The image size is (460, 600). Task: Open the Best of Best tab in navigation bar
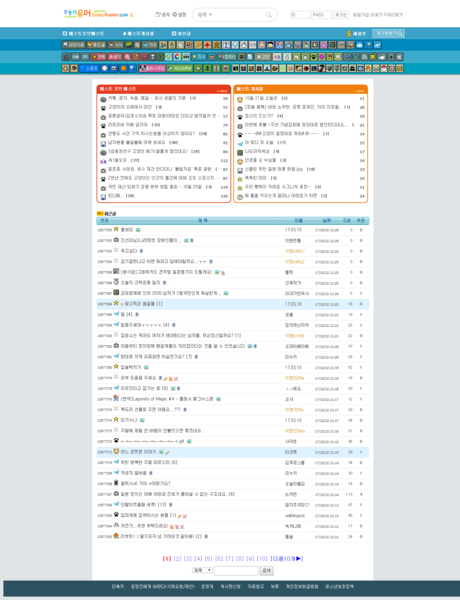tap(83, 34)
